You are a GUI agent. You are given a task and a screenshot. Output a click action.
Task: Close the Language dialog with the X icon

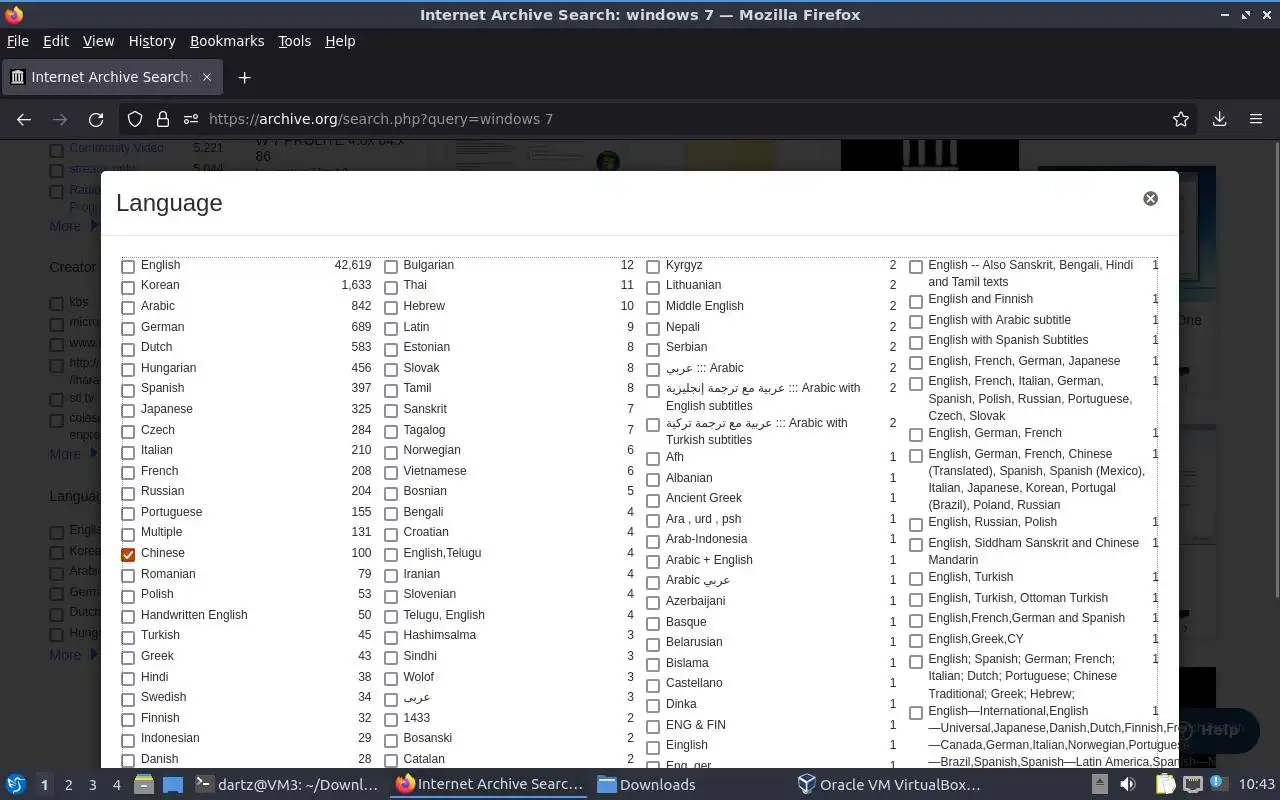pyautogui.click(x=1150, y=198)
